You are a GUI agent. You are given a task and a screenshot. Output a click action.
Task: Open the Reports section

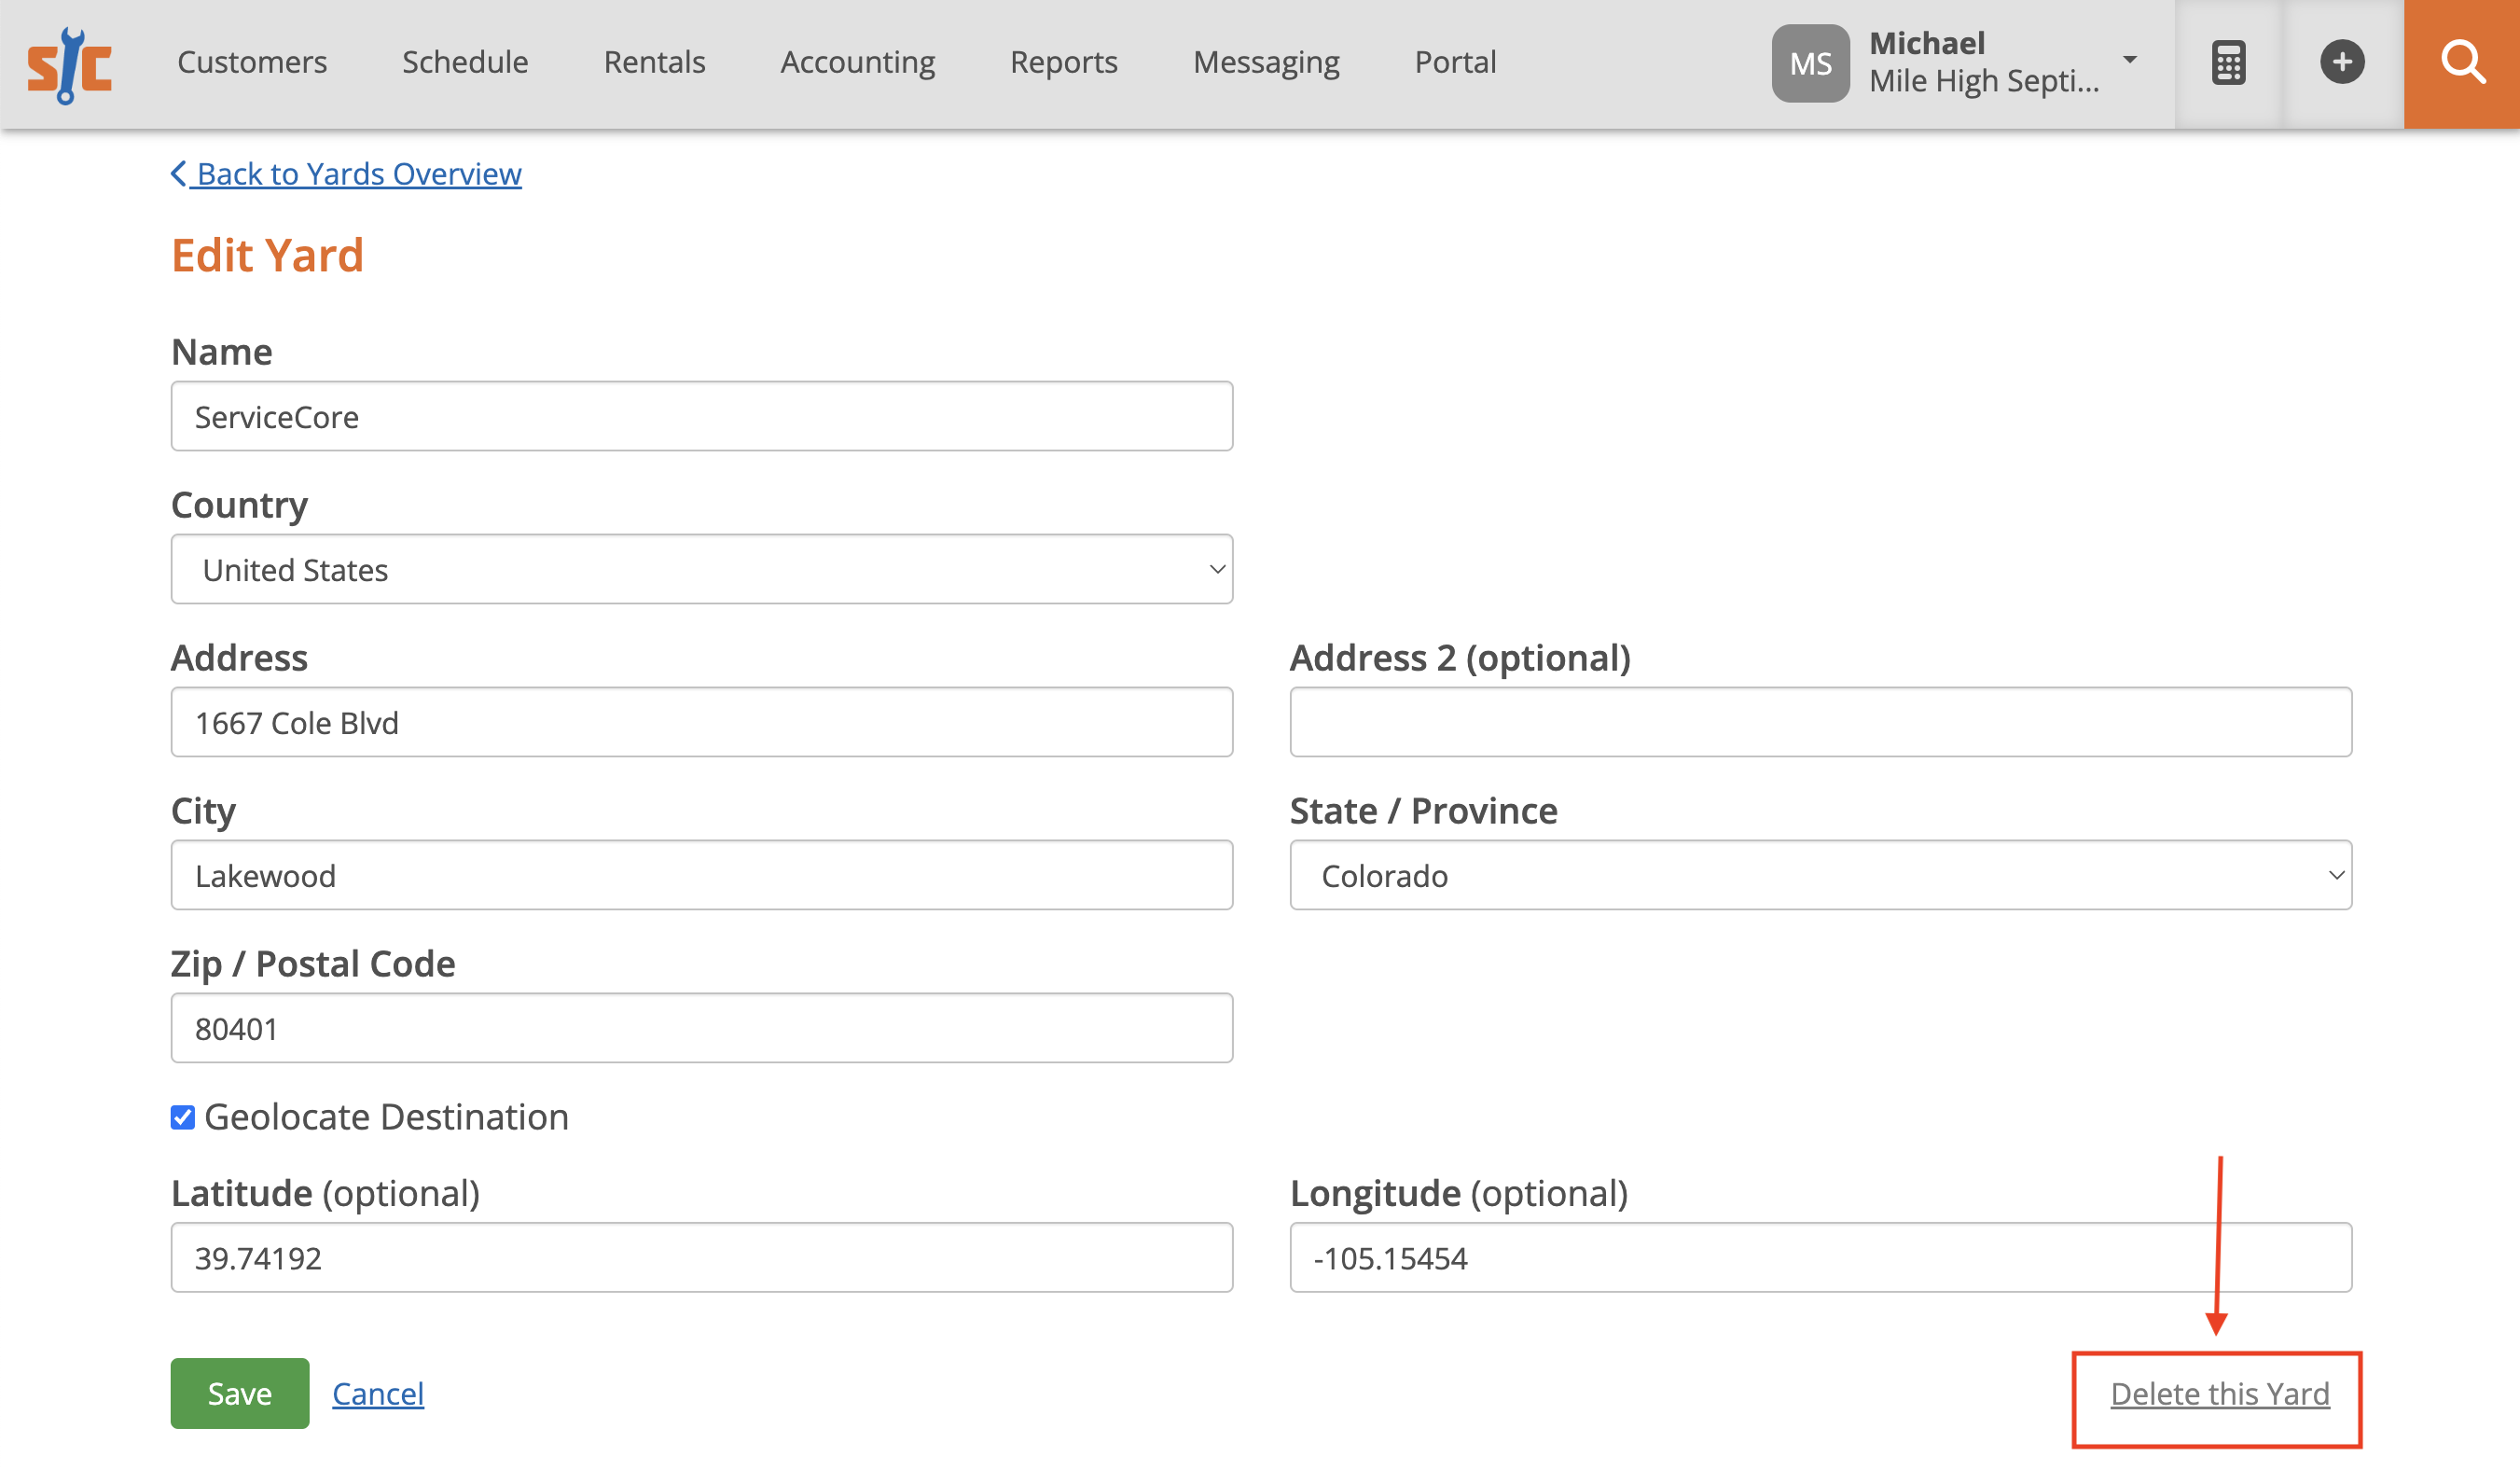tap(1063, 62)
